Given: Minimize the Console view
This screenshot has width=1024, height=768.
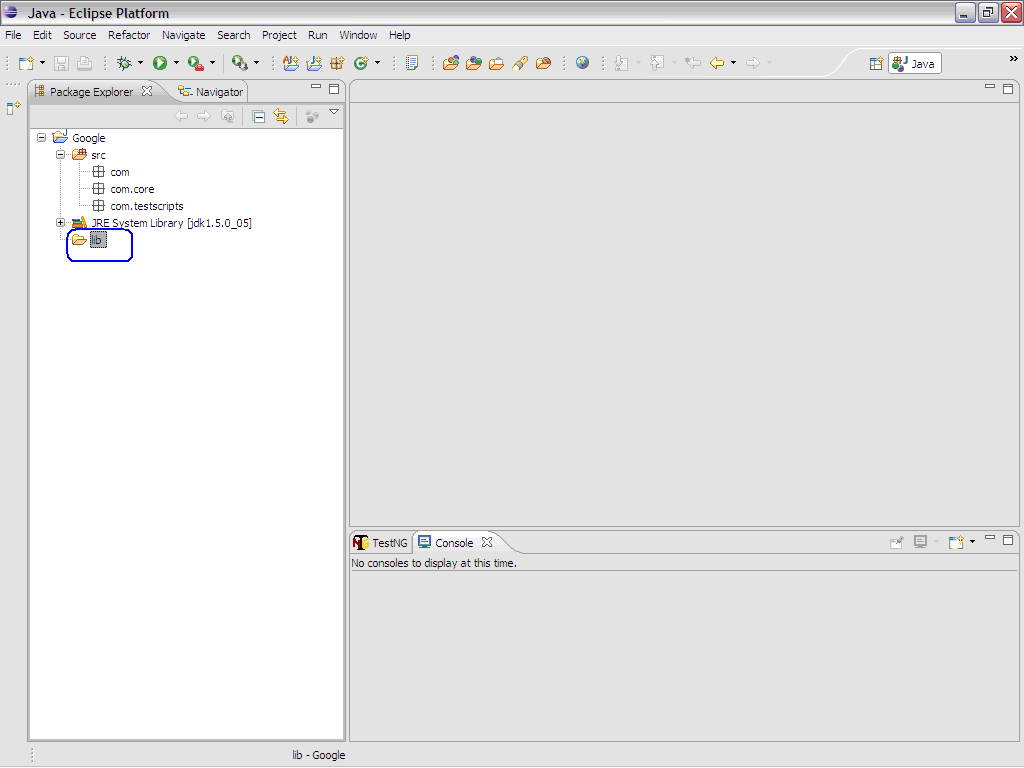Looking at the screenshot, I should [990, 538].
